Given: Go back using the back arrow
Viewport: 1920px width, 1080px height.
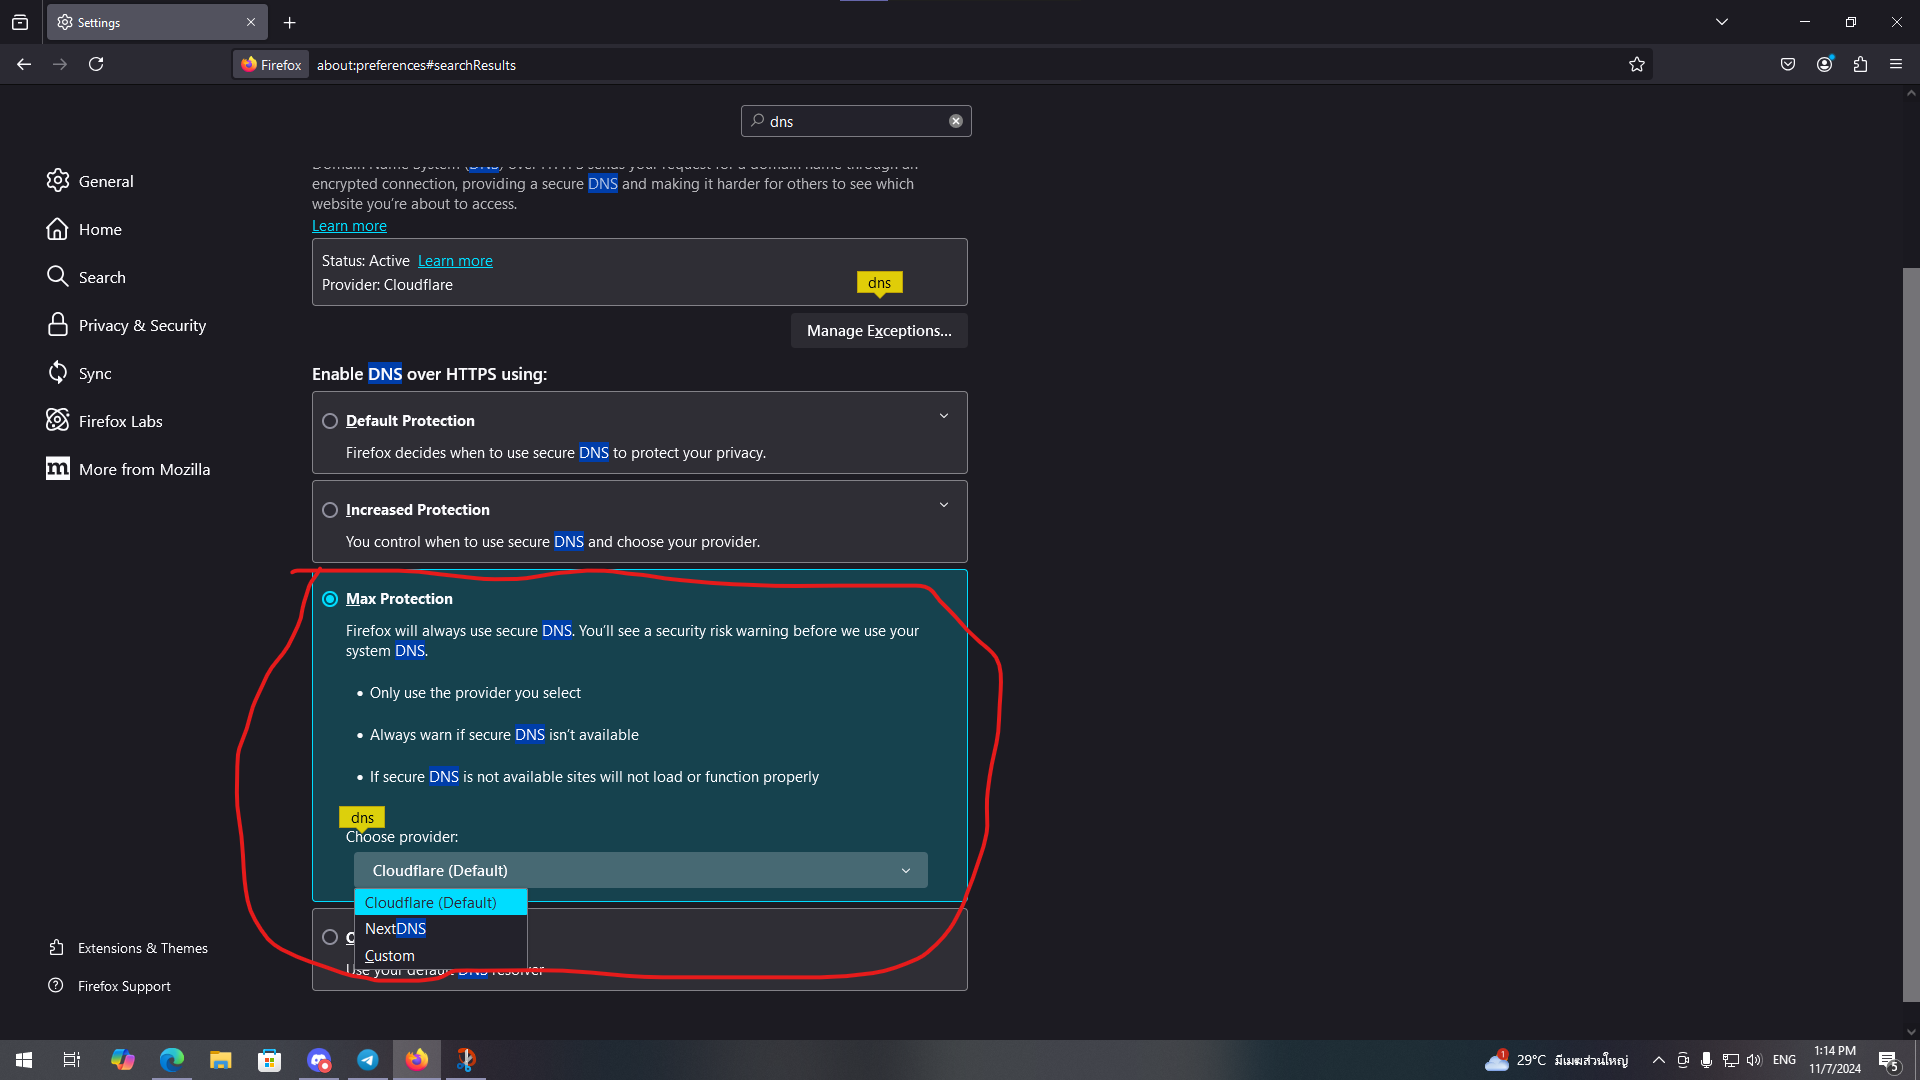Looking at the screenshot, I should (x=24, y=64).
